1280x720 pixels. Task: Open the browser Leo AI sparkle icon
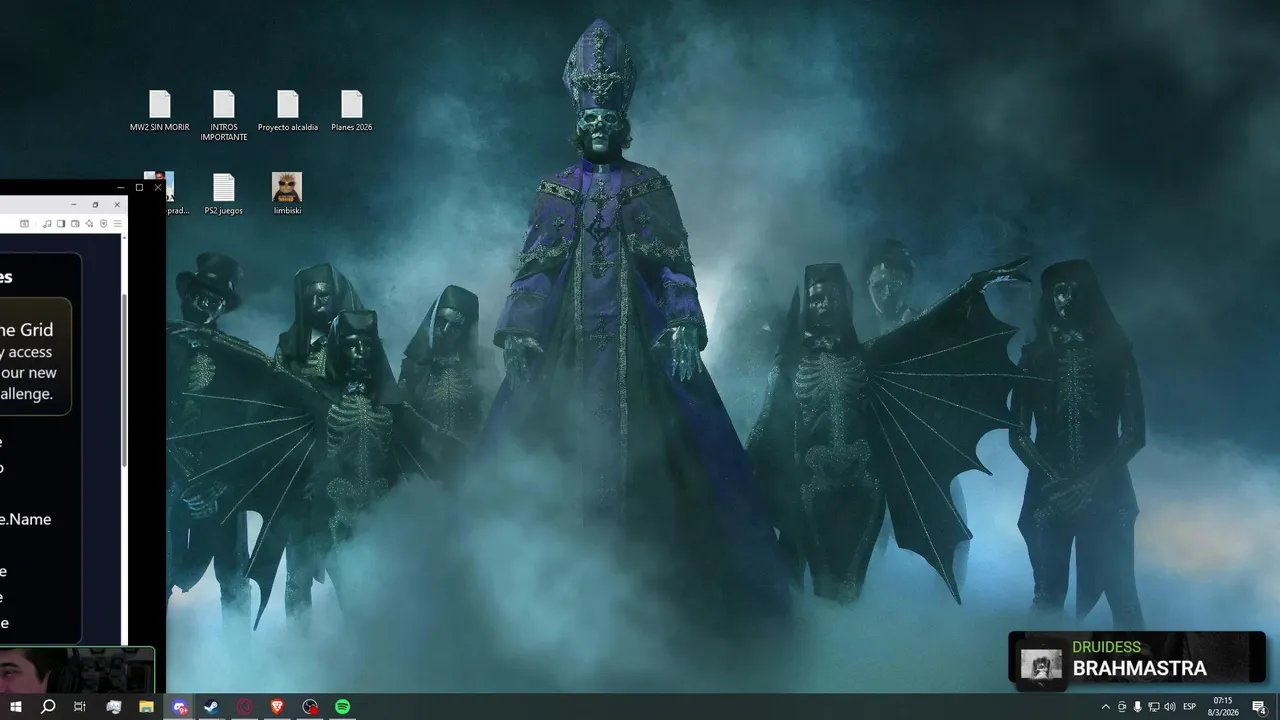(89, 224)
